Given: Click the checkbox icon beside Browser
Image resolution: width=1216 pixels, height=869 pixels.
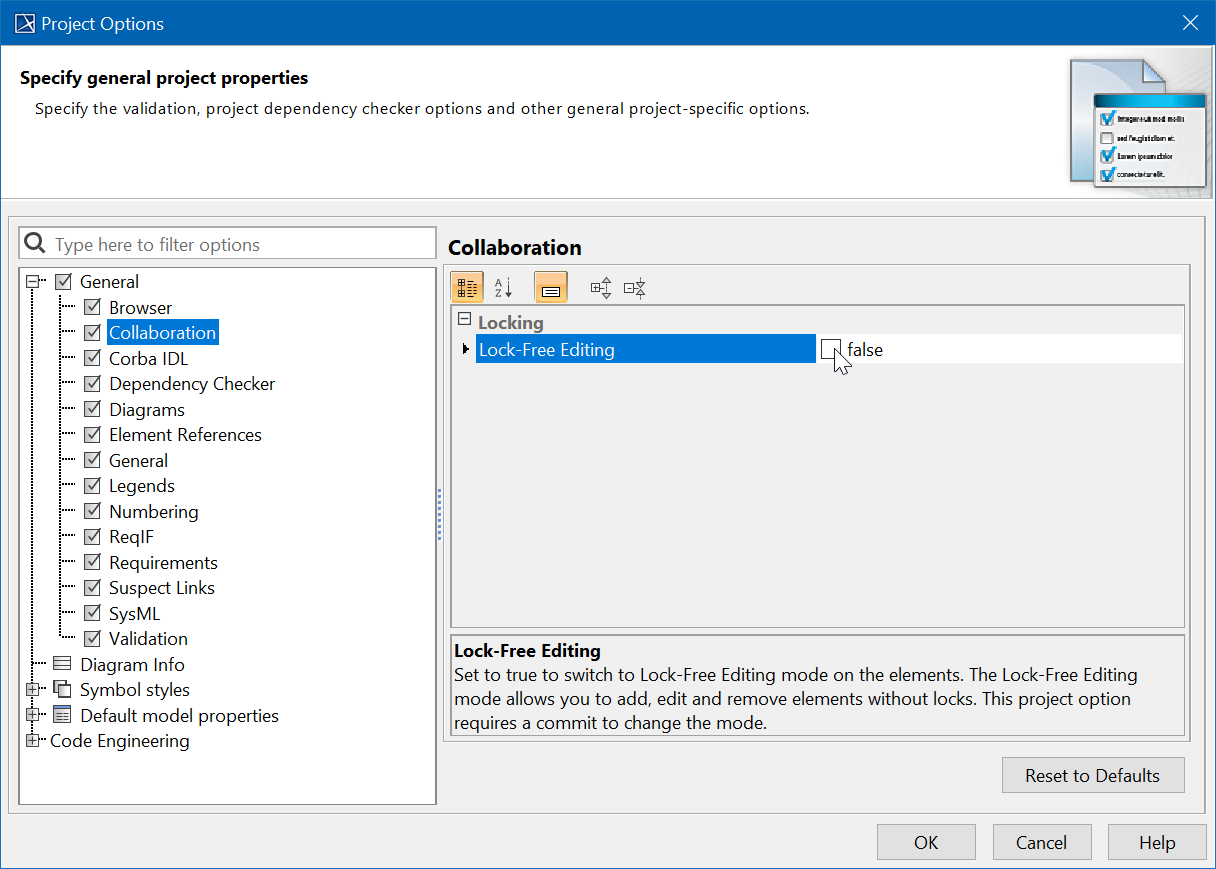Looking at the screenshot, I should [x=92, y=308].
